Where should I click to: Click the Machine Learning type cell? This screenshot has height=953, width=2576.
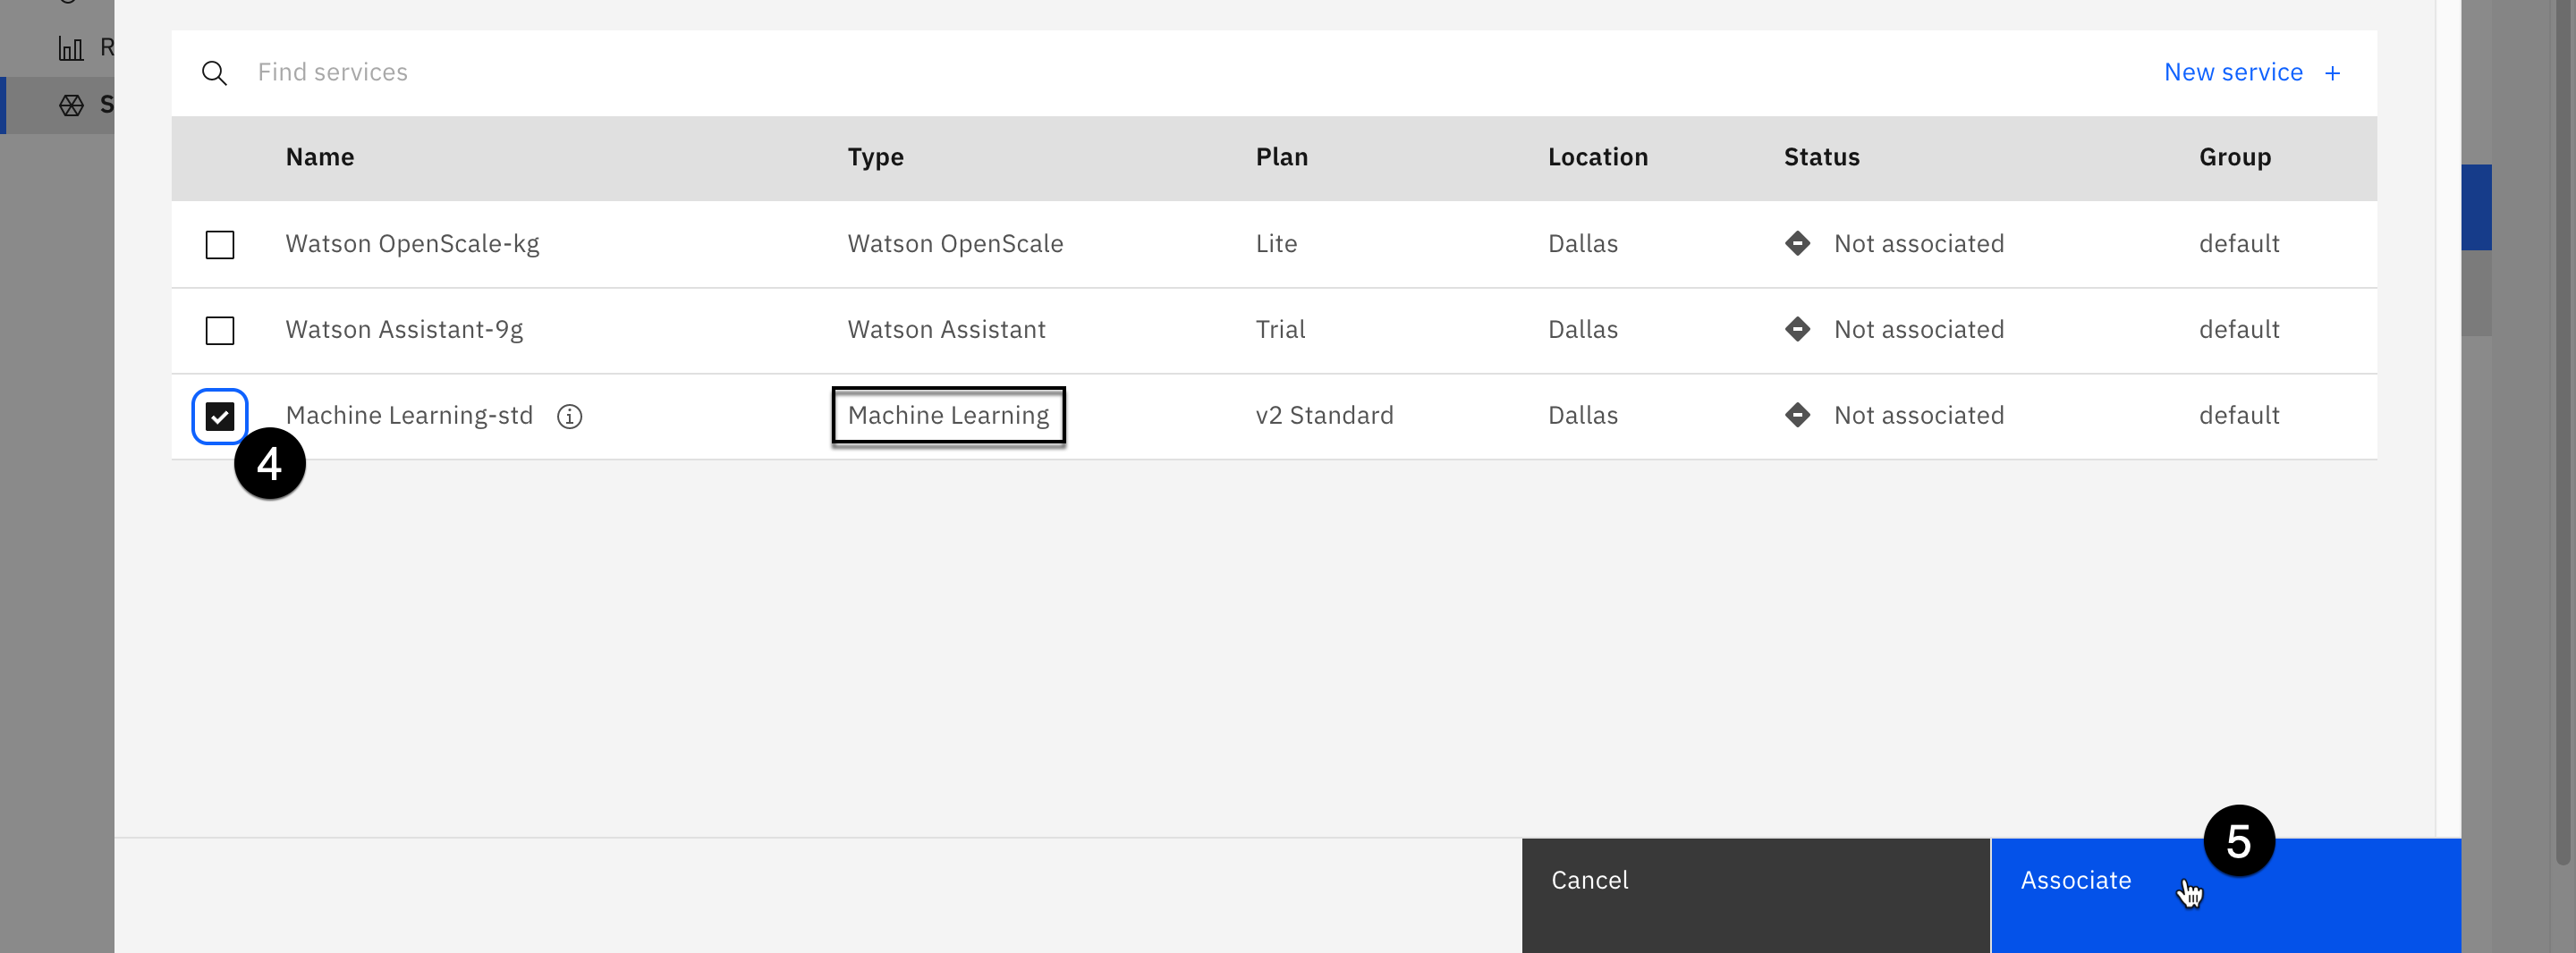pos(948,416)
